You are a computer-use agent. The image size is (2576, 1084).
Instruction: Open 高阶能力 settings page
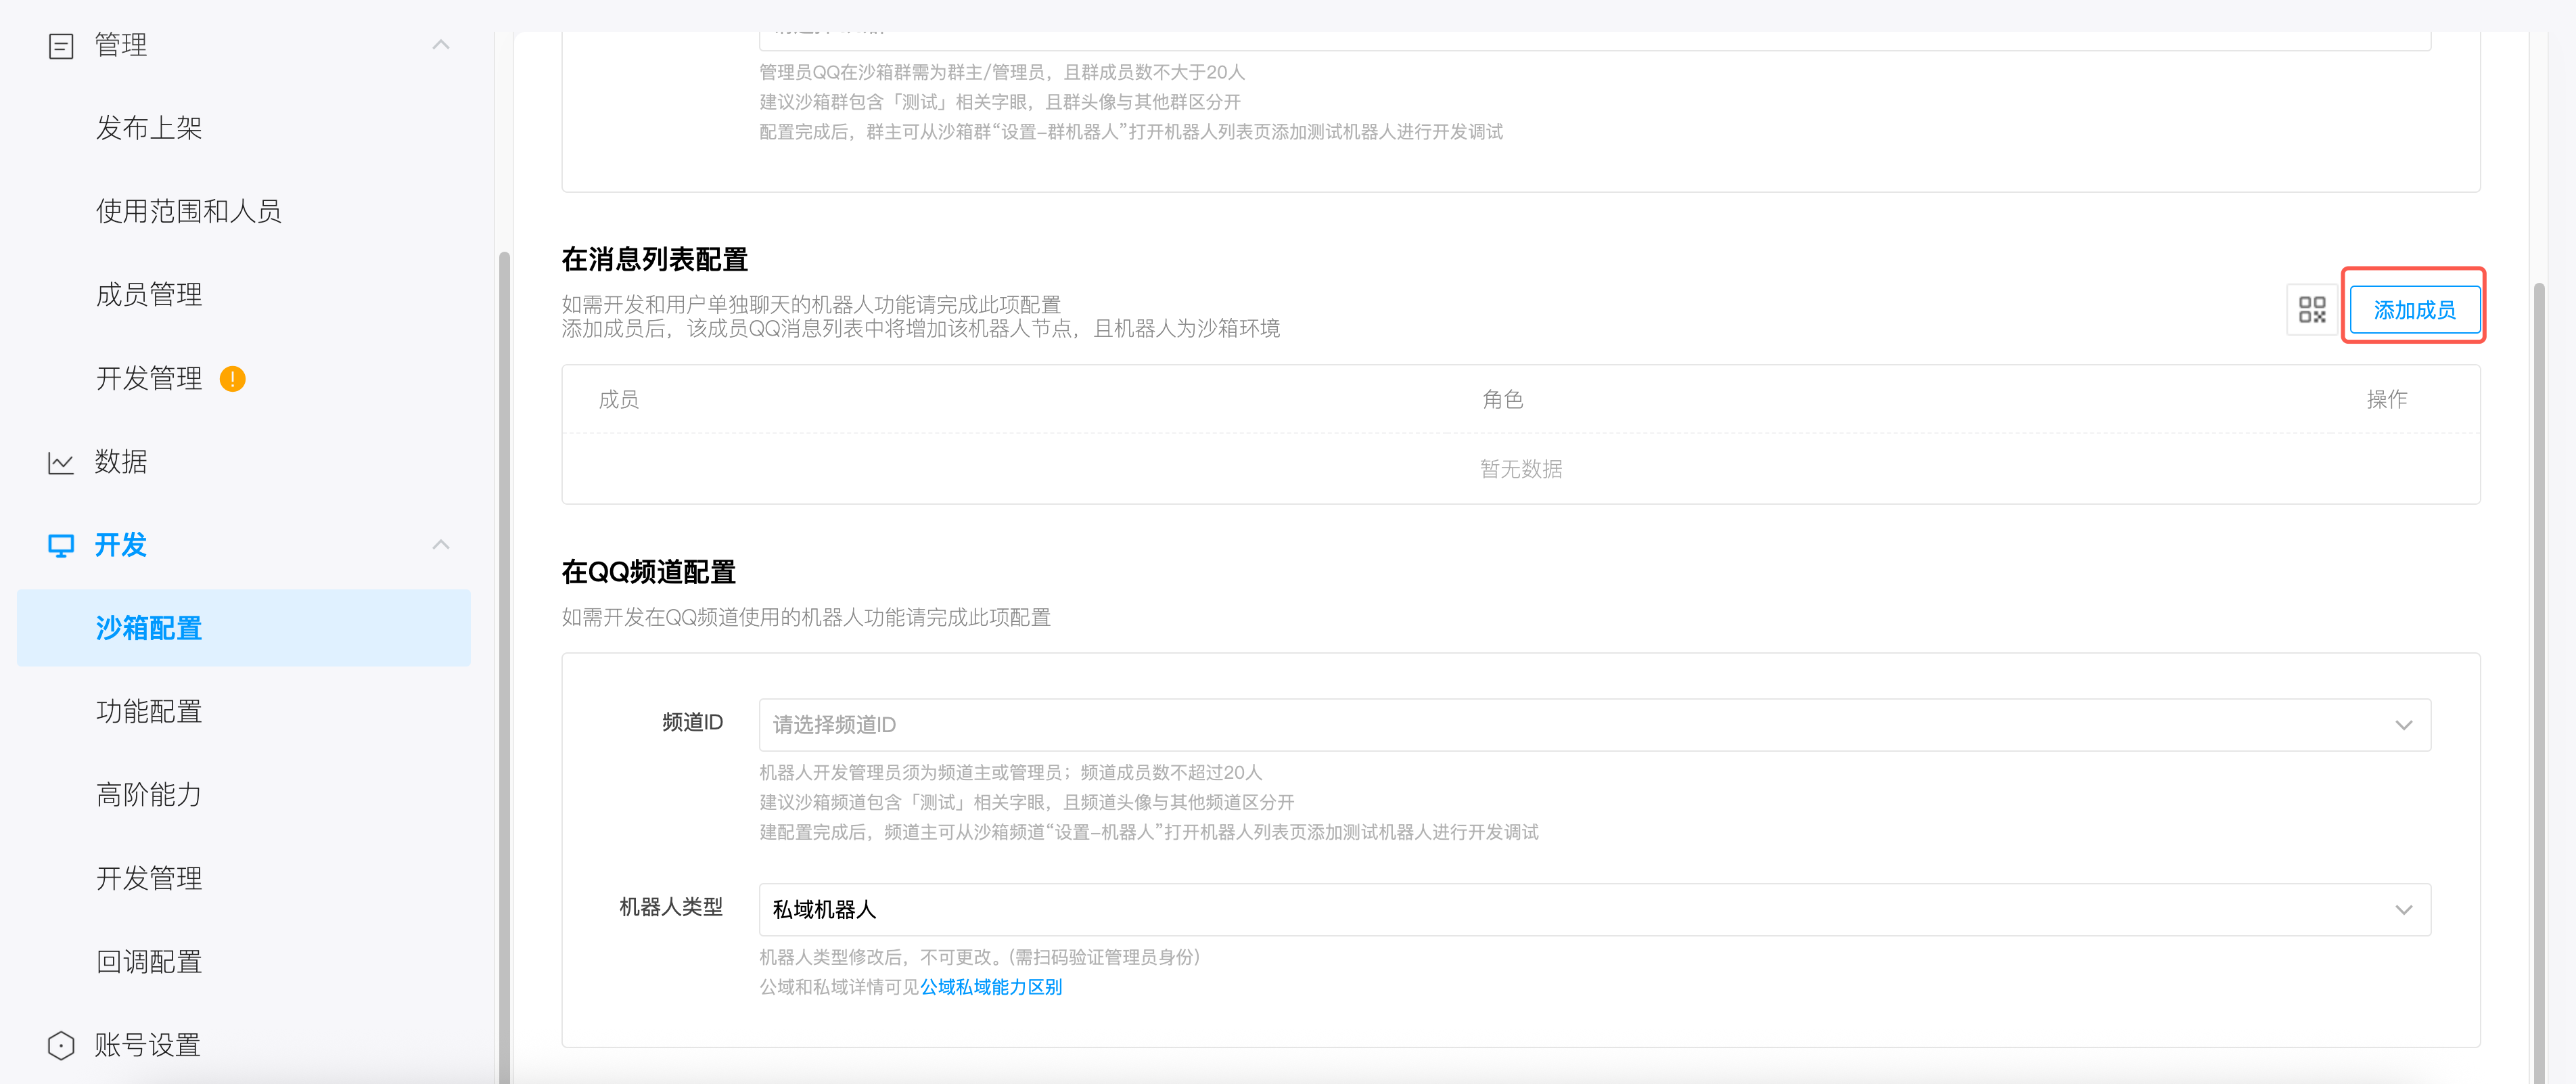[x=148, y=795]
